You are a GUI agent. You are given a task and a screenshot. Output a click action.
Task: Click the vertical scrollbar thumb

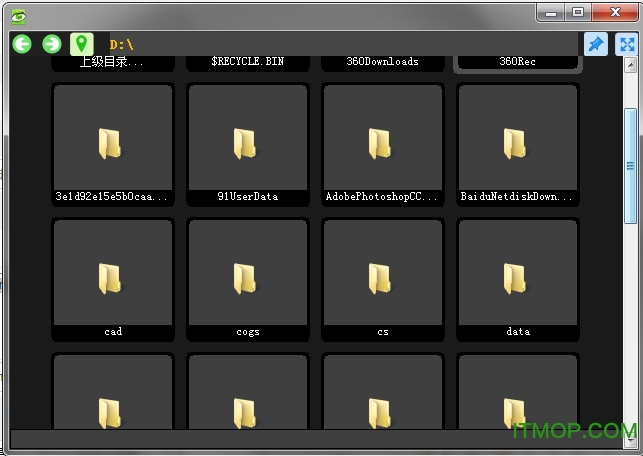630,166
